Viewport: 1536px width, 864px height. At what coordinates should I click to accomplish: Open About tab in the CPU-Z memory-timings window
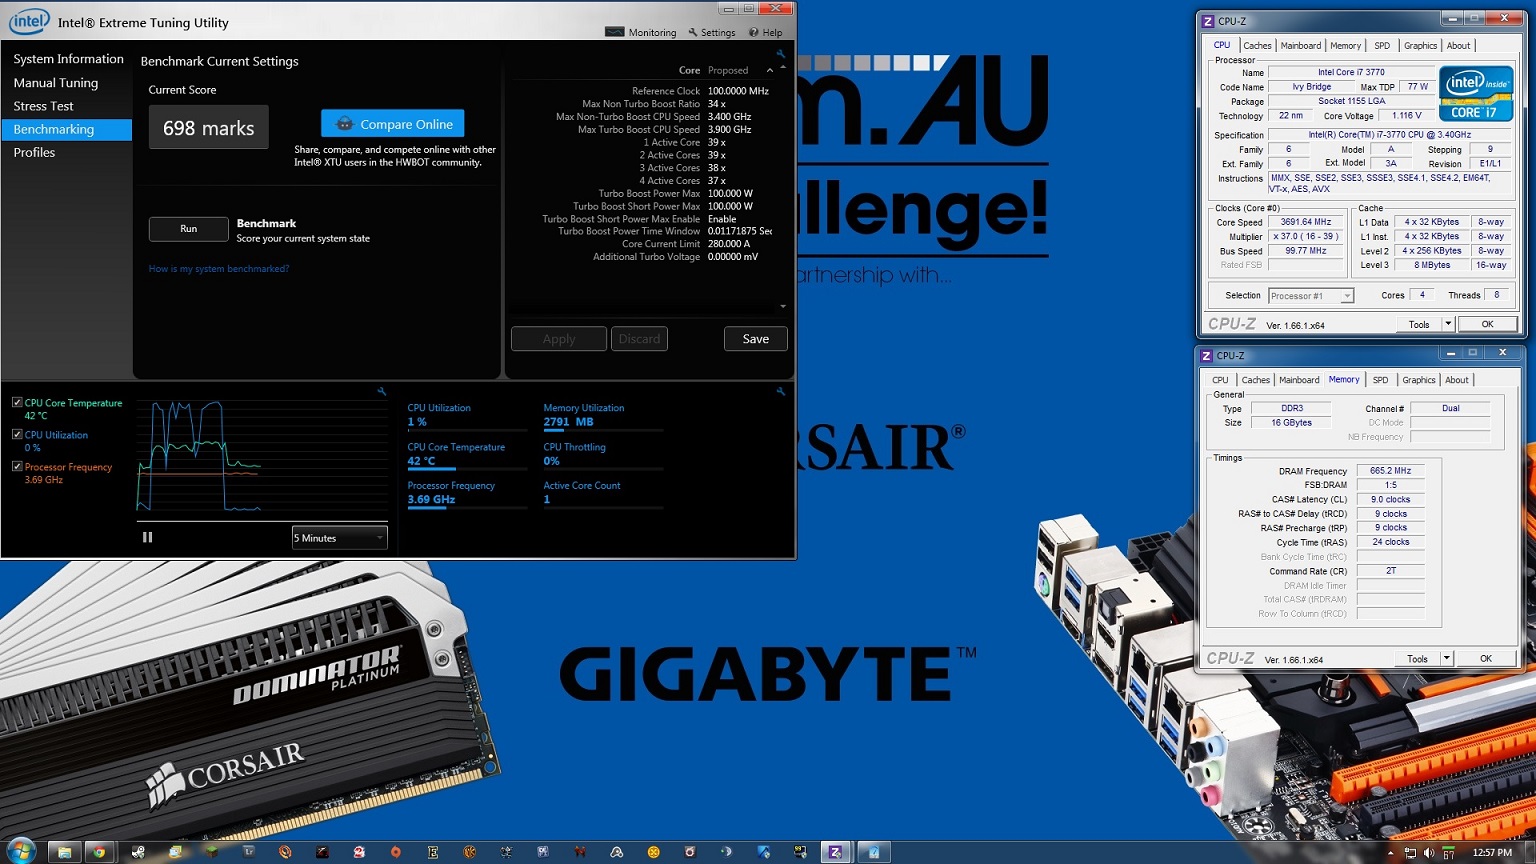1457,380
